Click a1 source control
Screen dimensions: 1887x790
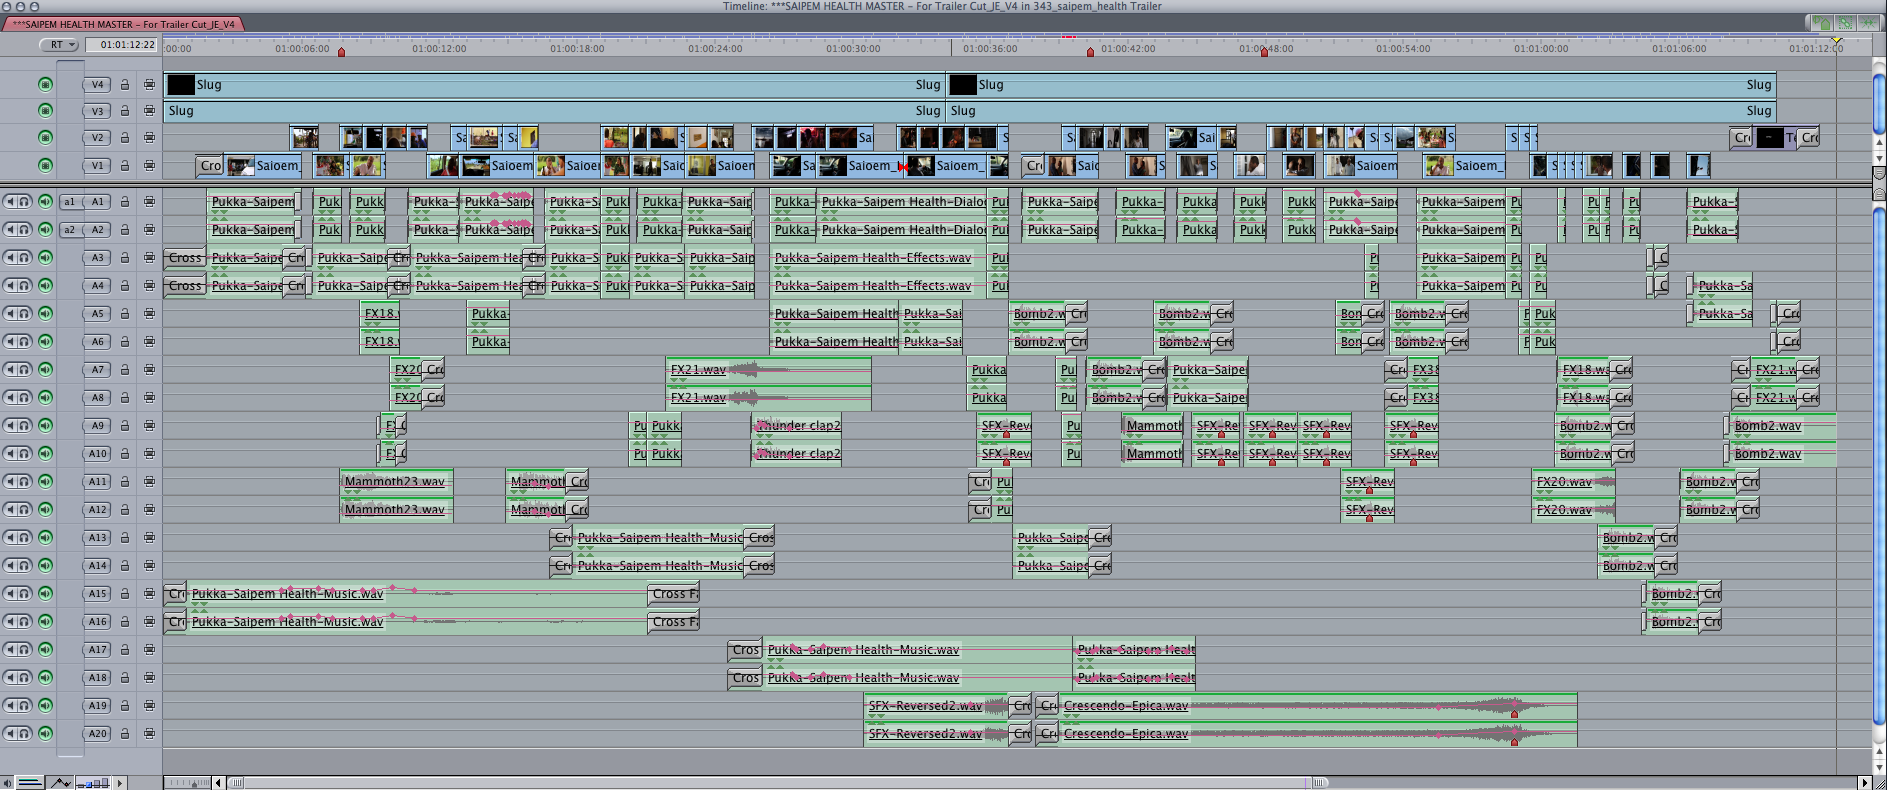(x=69, y=202)
